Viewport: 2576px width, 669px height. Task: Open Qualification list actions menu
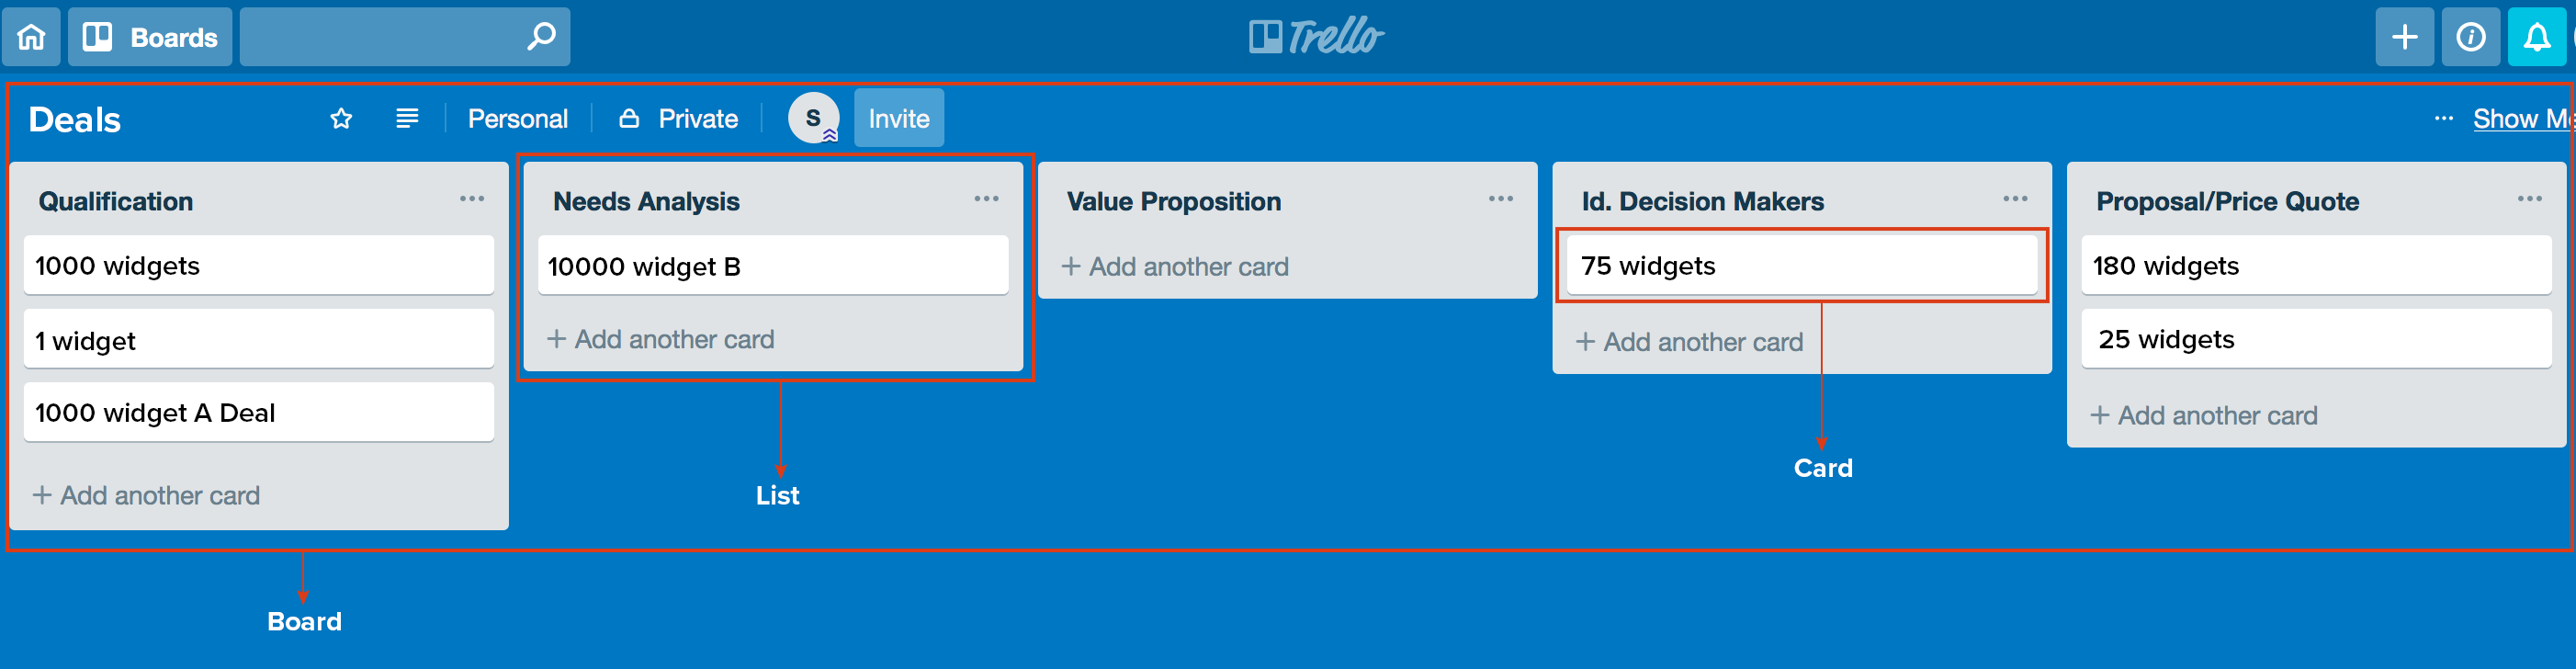coord(472,199)
